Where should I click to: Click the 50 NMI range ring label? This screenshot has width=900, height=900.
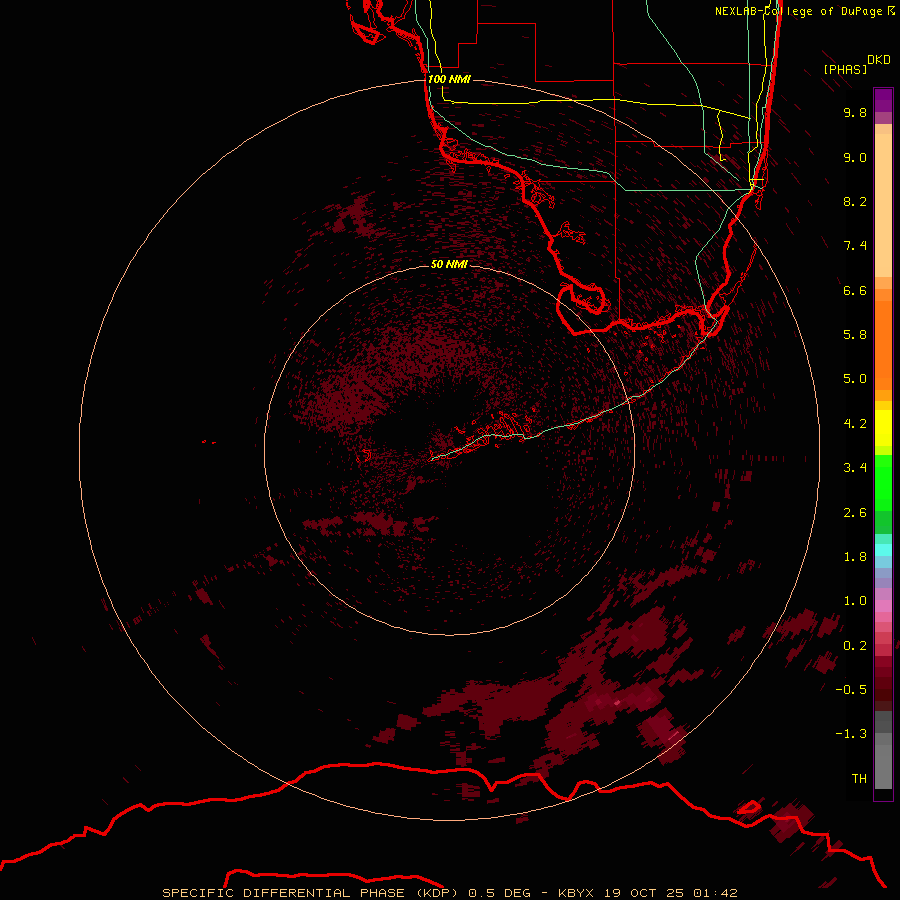click(449, 264)
